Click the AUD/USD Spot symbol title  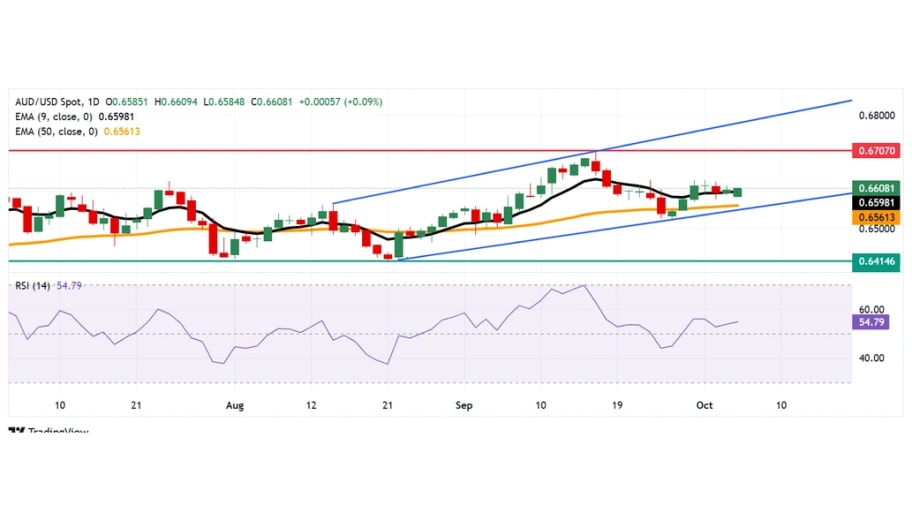coord(50,102)
